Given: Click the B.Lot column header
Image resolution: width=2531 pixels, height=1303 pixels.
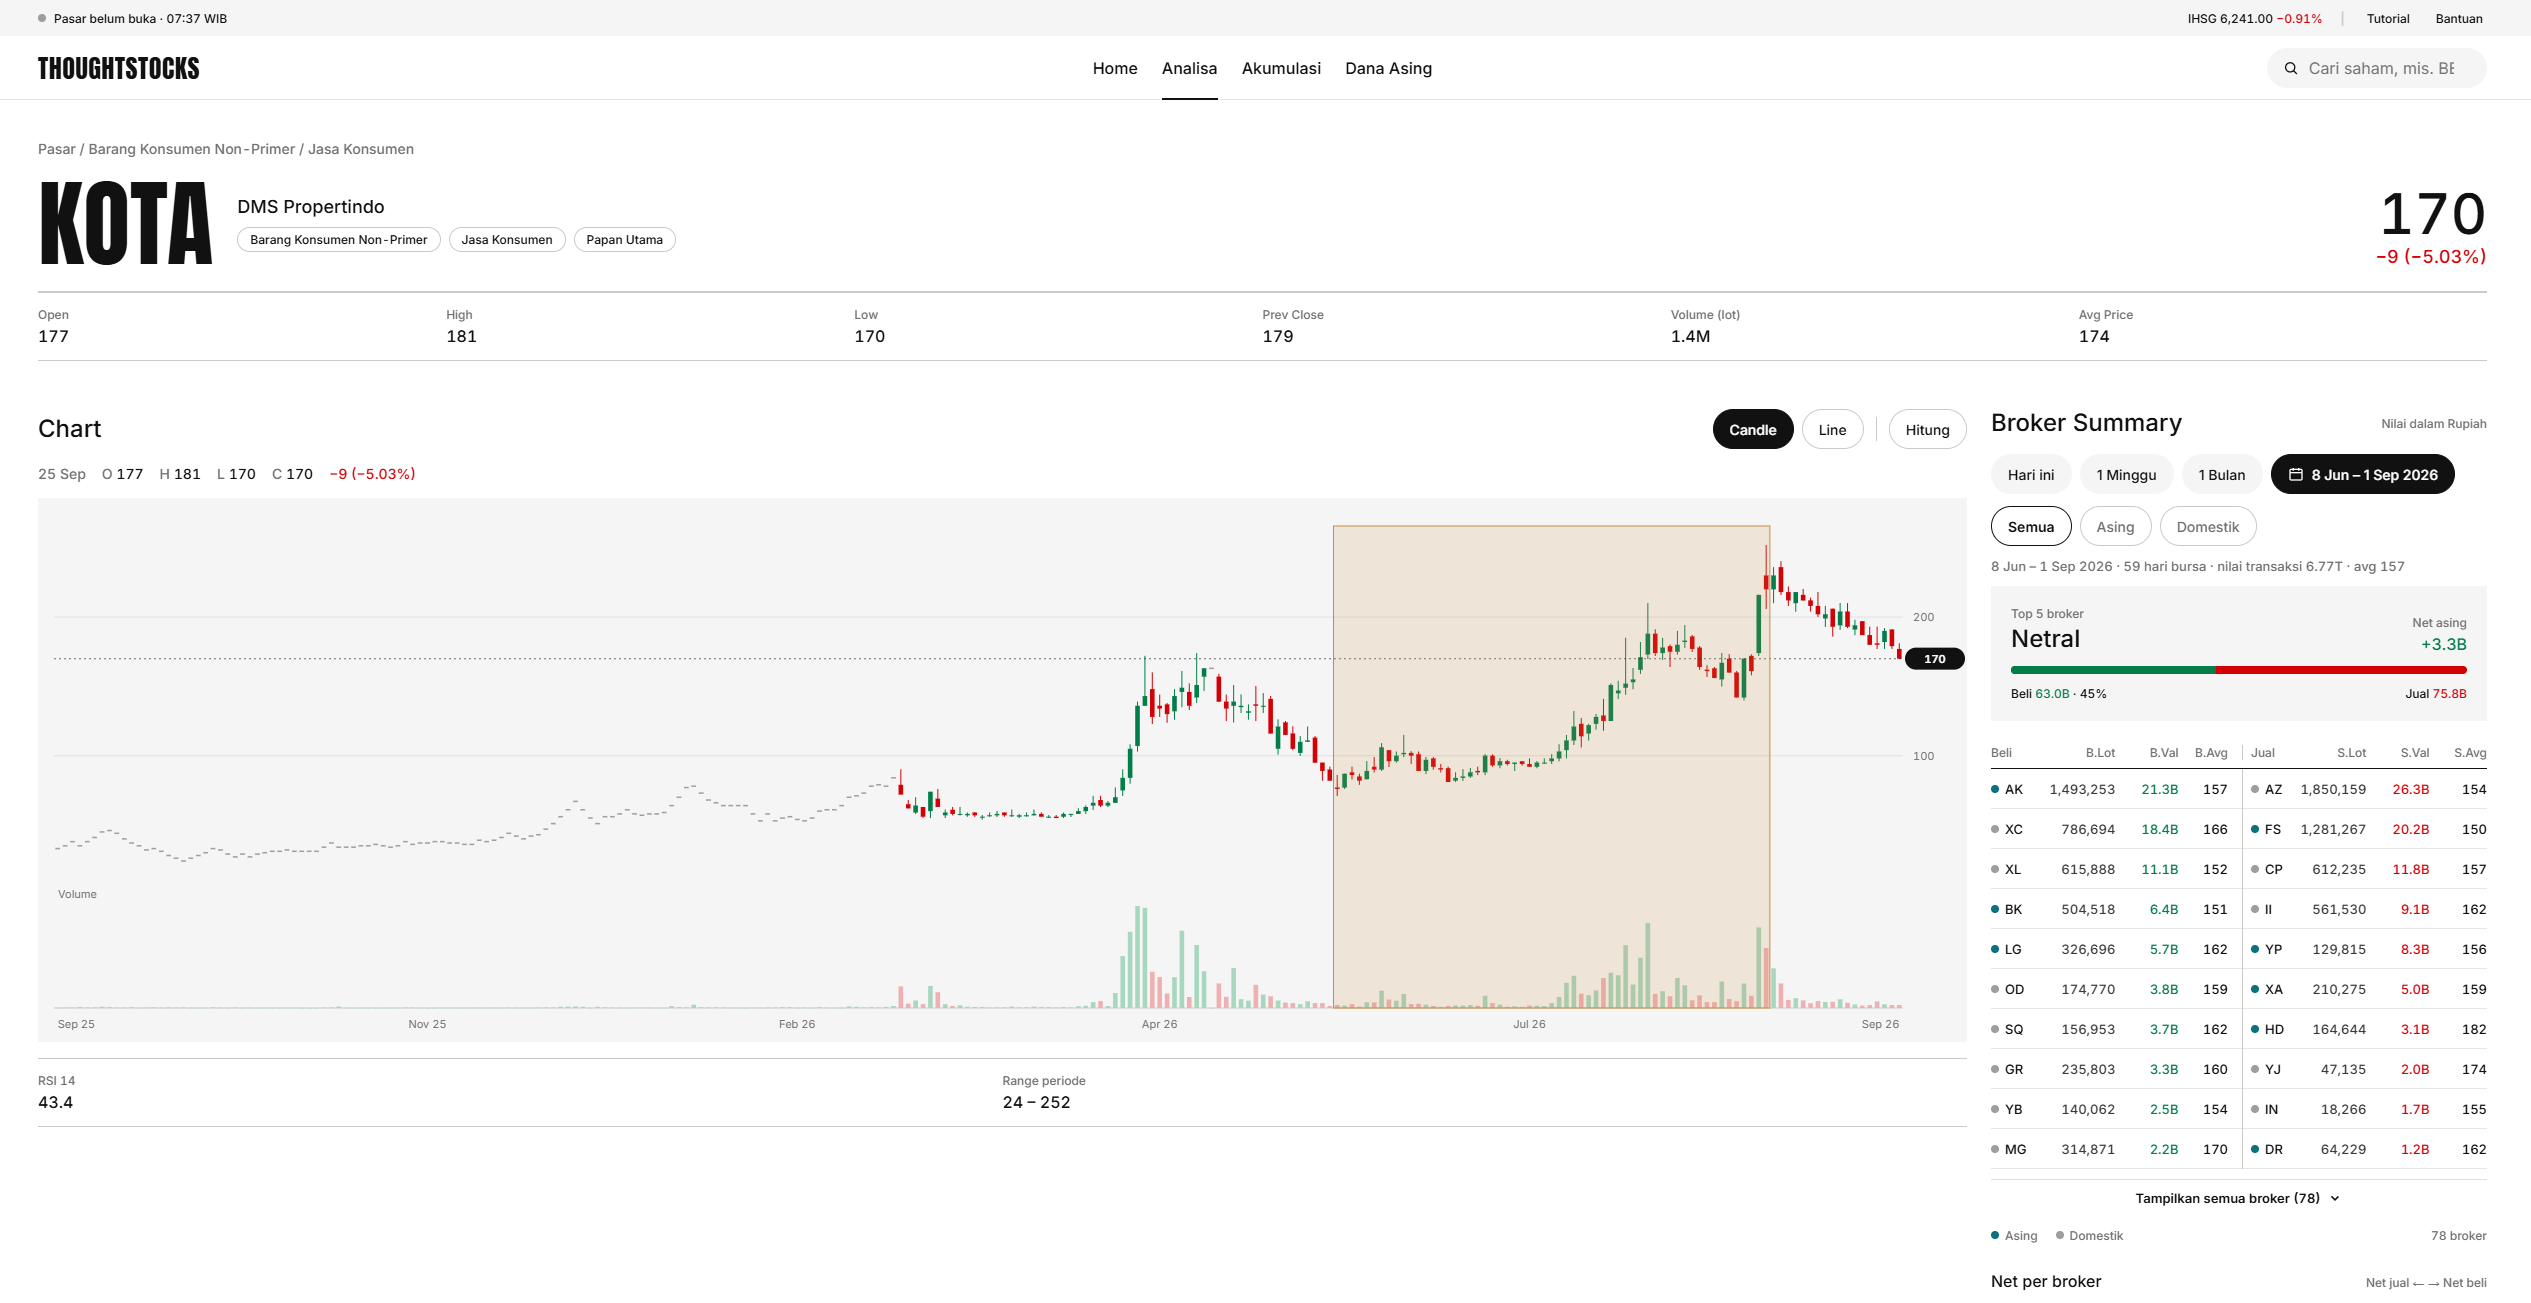Looking at the screenshot, I should click(x=2100, y=753).
